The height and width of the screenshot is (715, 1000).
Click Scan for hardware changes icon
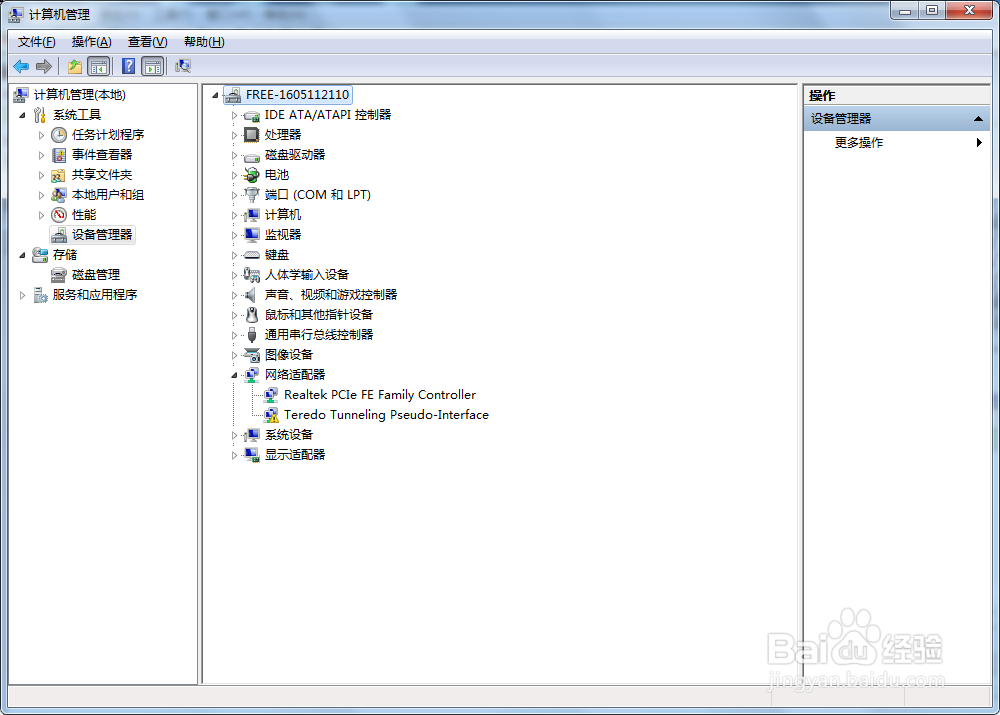pyautogui.click(x=183, y=66)
